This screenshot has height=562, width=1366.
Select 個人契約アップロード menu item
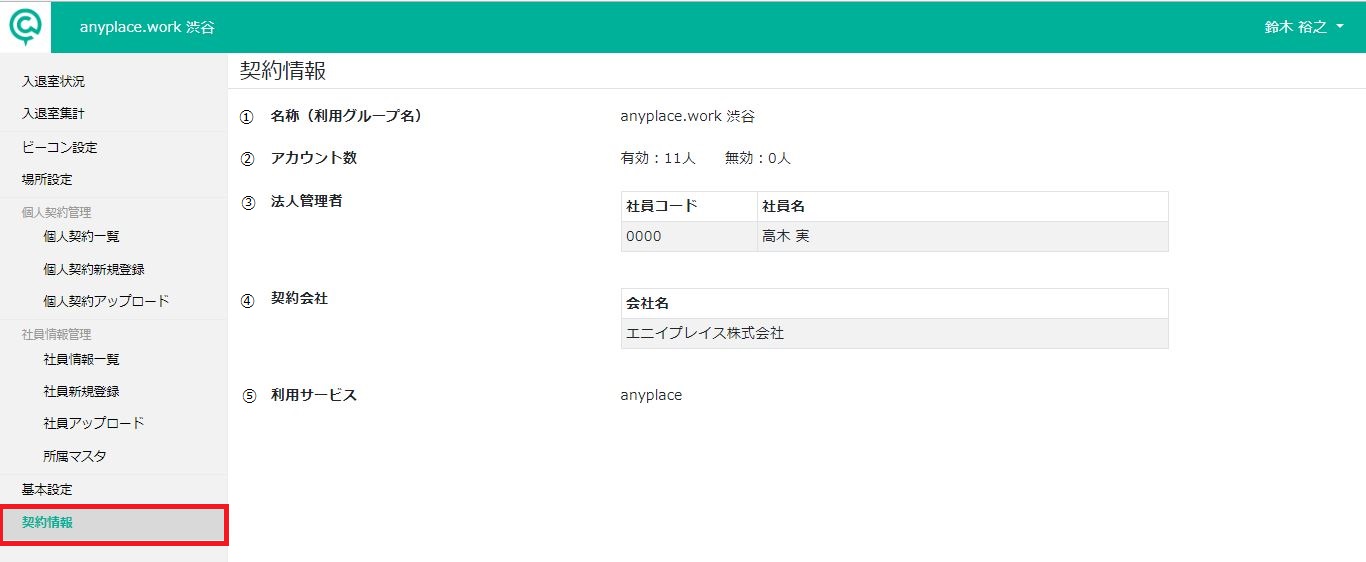[x=106, y=301]
